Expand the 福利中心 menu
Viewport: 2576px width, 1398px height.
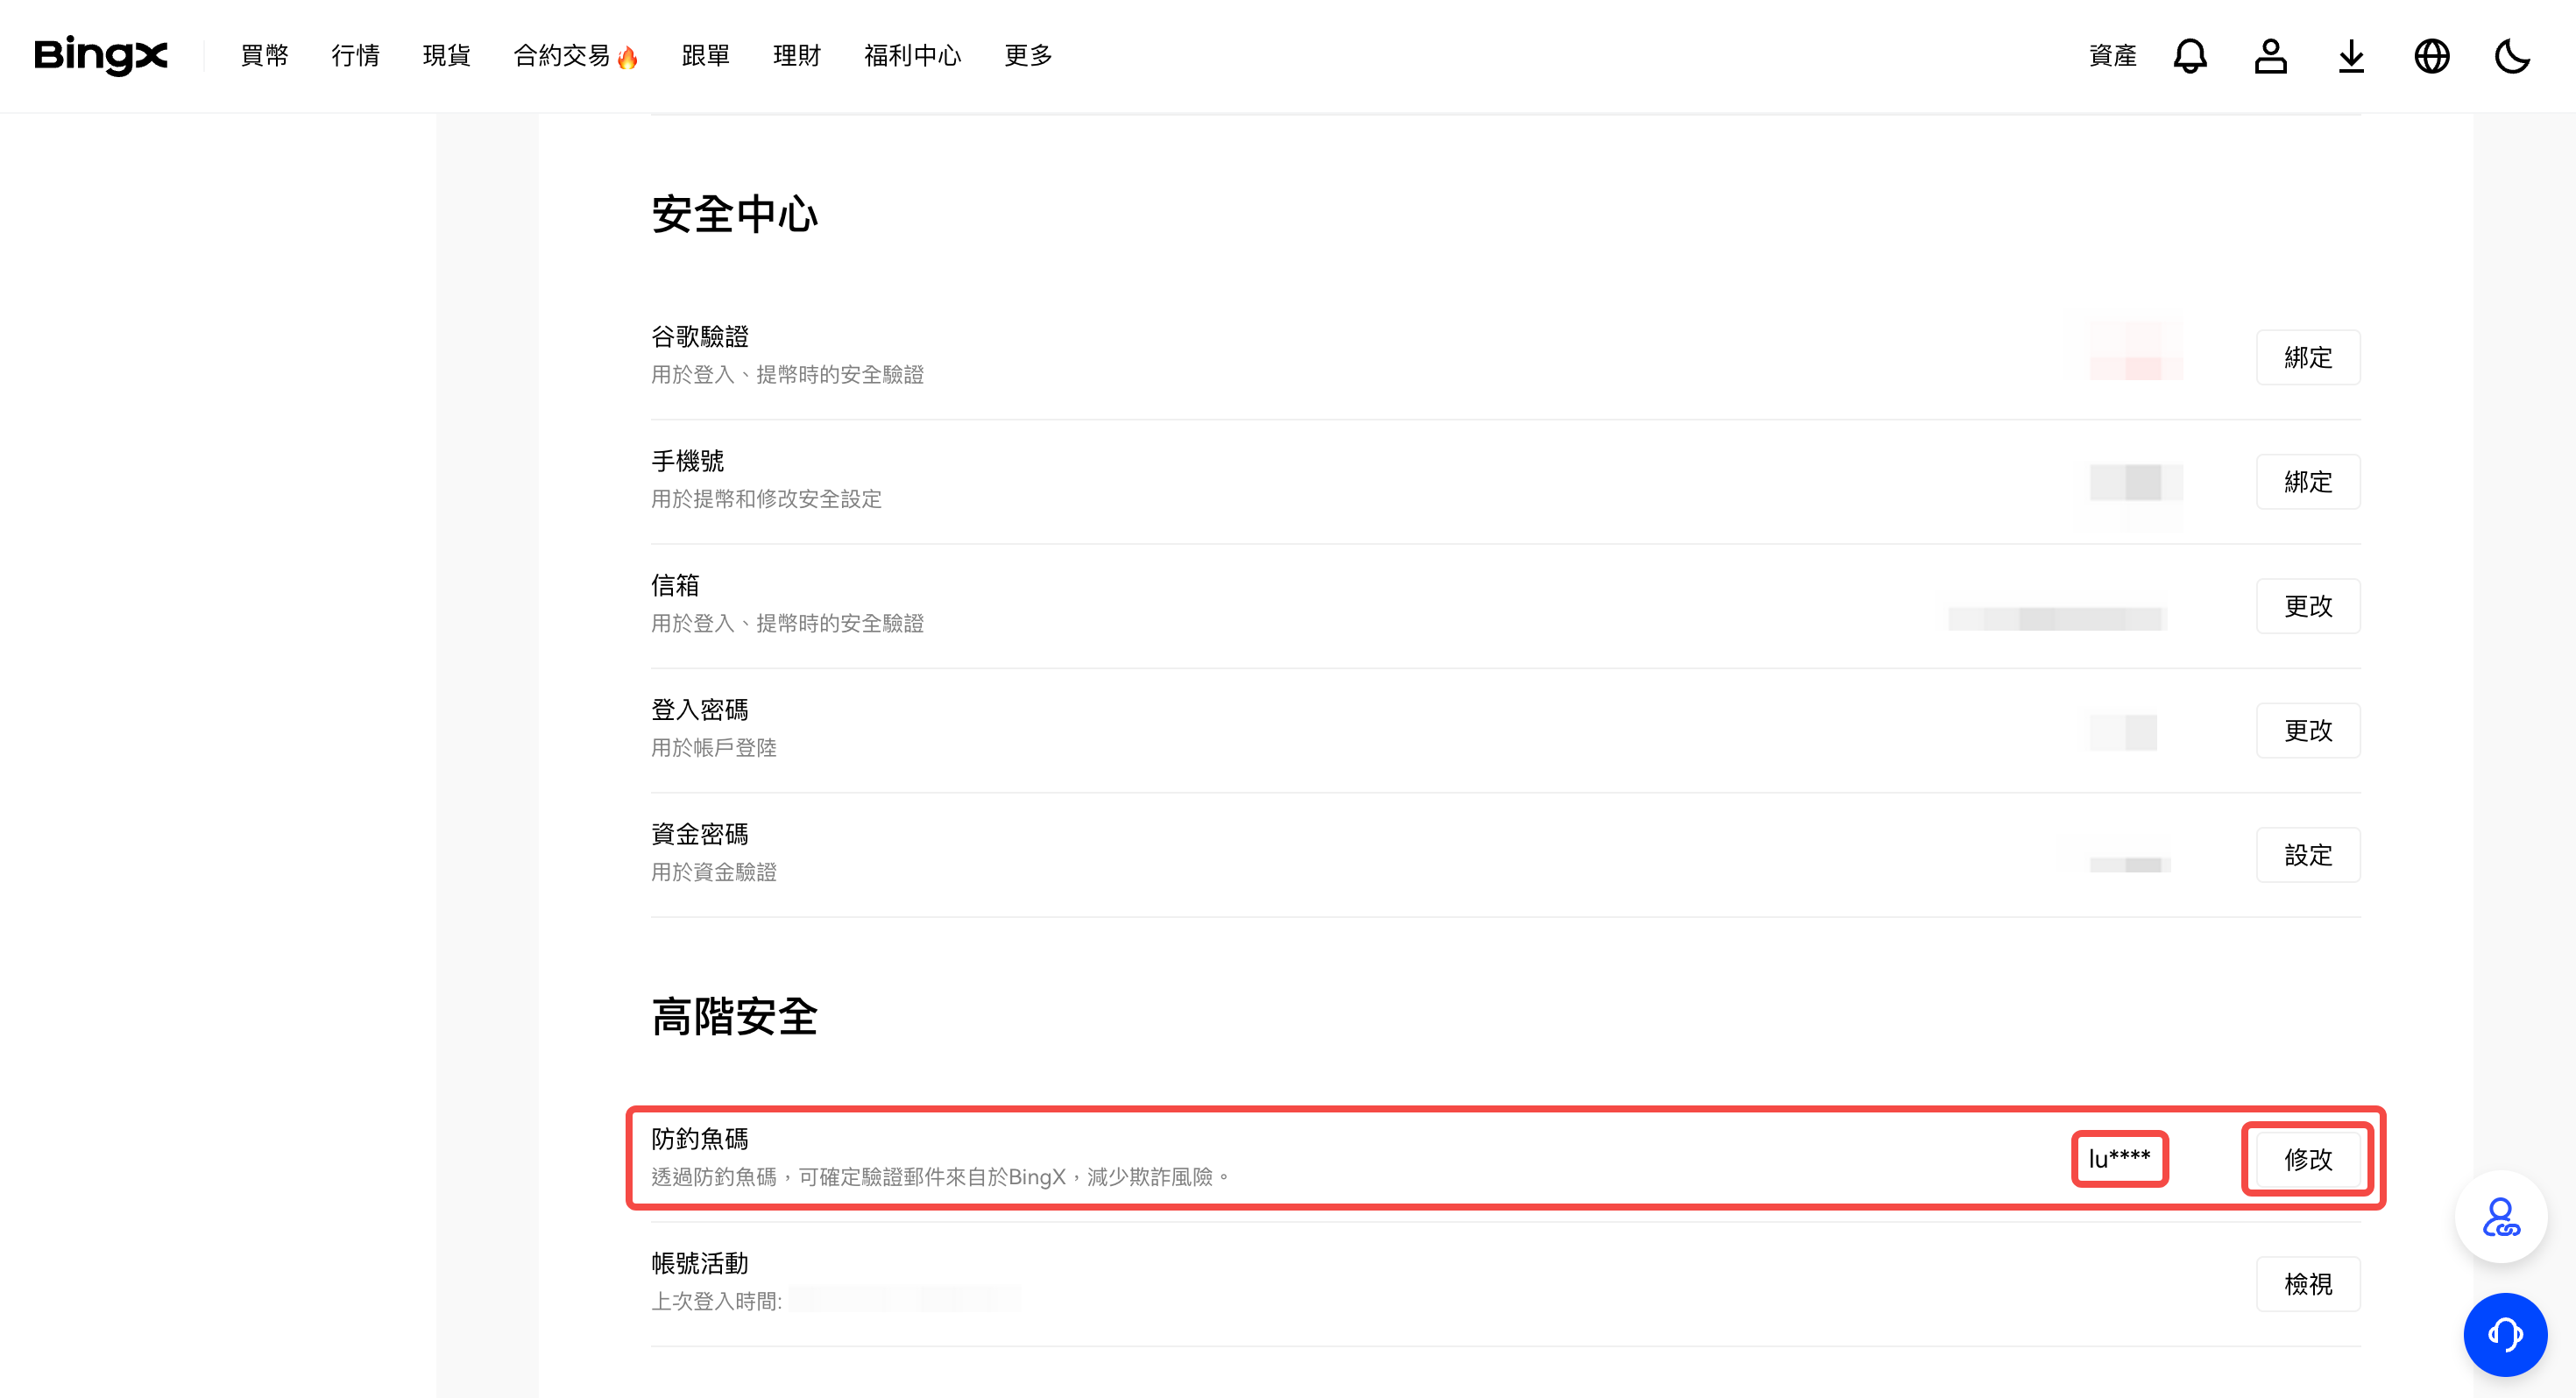pyautogui.click(x=912, y=56)
